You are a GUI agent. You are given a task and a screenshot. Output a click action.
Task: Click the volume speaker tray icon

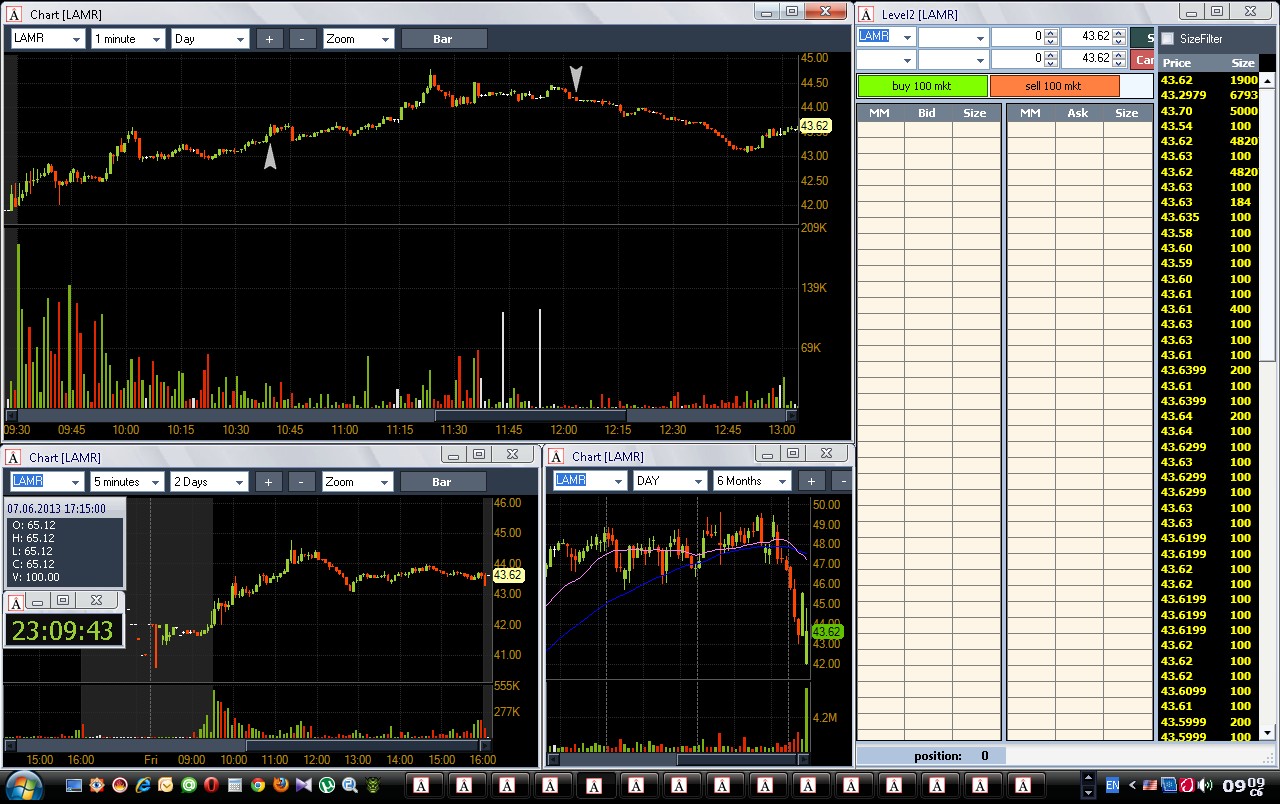1204,785
